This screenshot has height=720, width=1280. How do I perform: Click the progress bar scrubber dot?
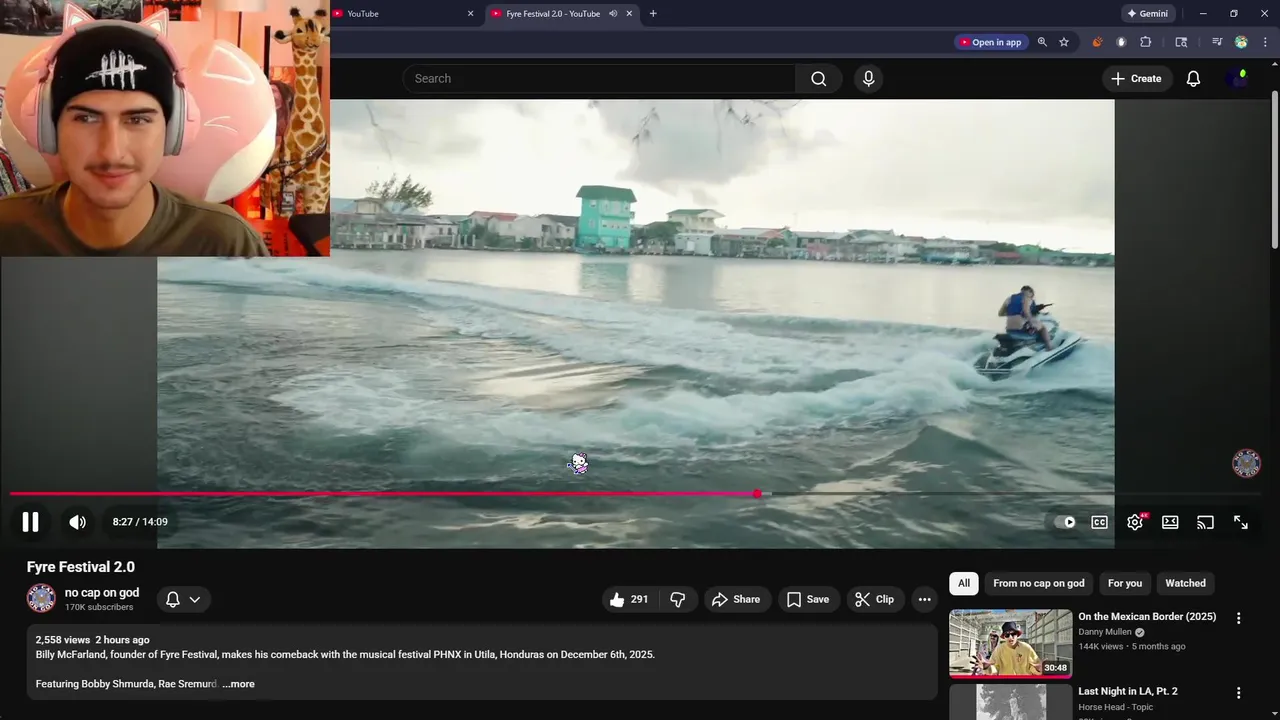point(757,494)
